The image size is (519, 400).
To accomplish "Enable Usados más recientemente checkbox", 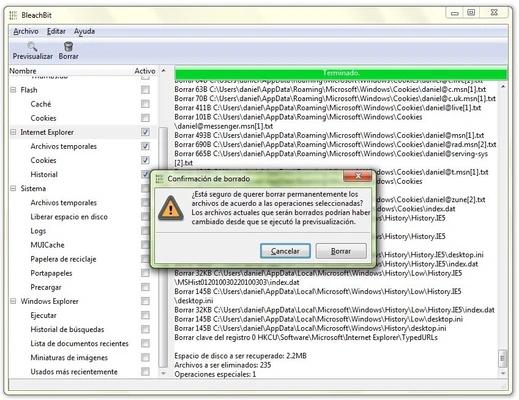I will (x=145, y=371).
